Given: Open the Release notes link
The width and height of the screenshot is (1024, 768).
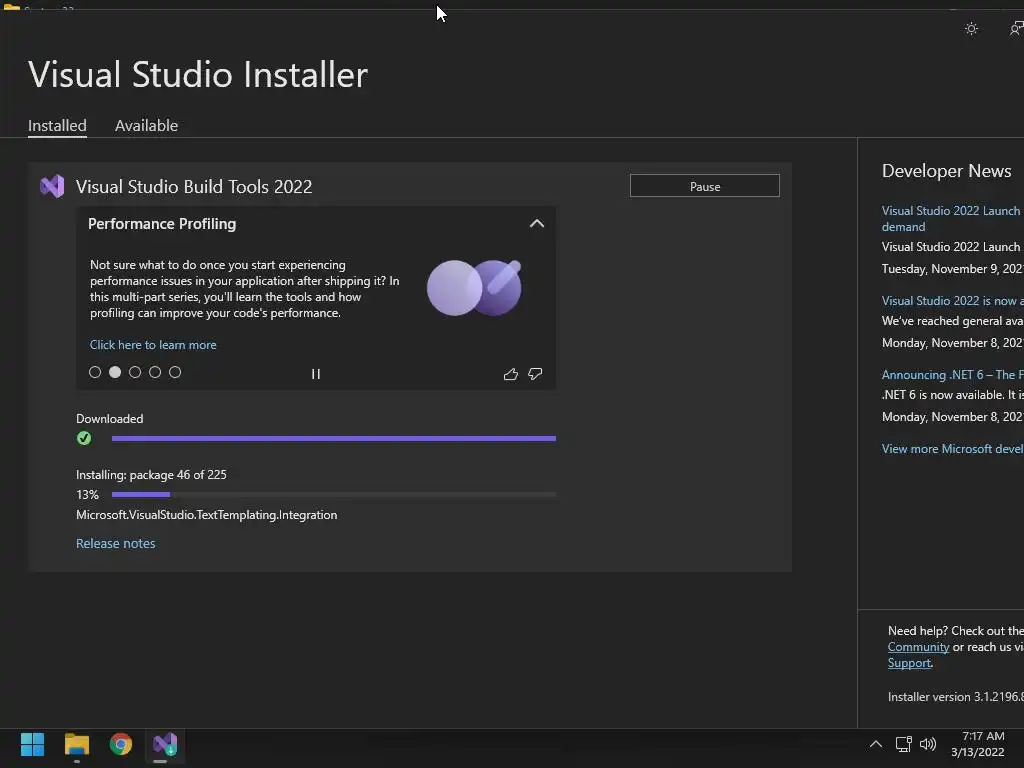Looking at the screenshot, I should click(116, 543).
